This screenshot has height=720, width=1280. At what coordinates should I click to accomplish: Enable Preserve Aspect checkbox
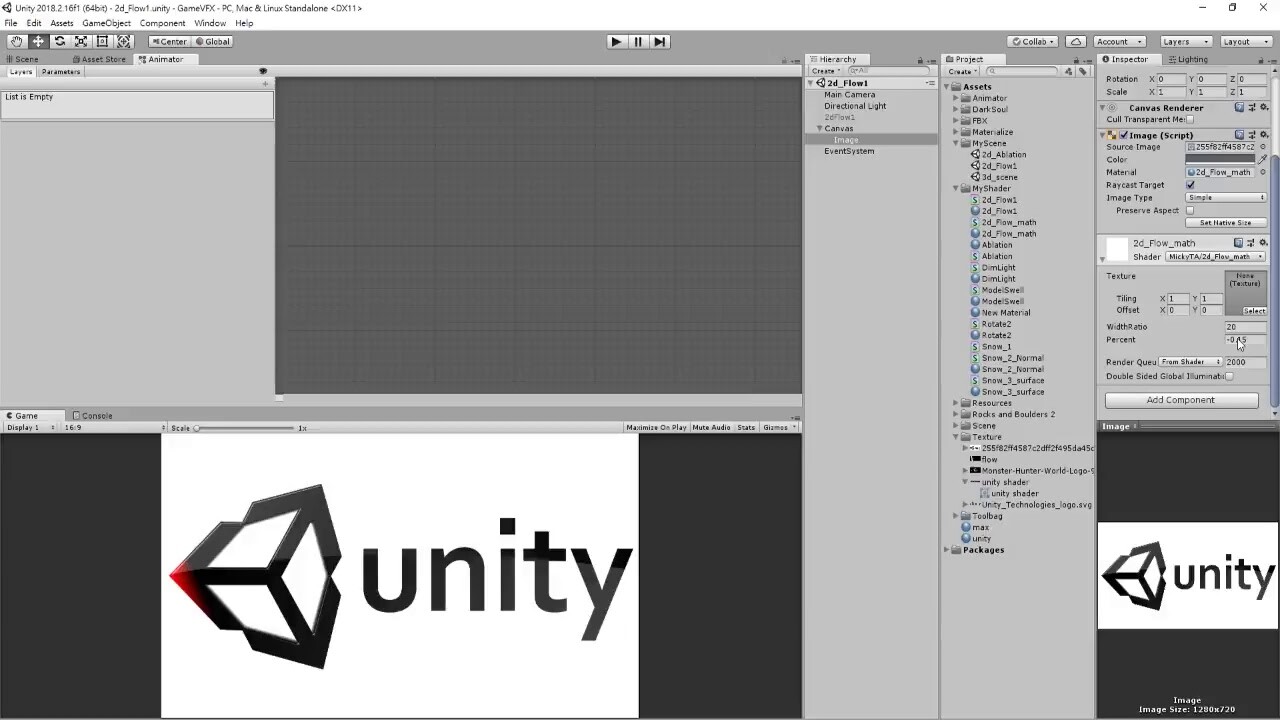(x=1190, y=210)
